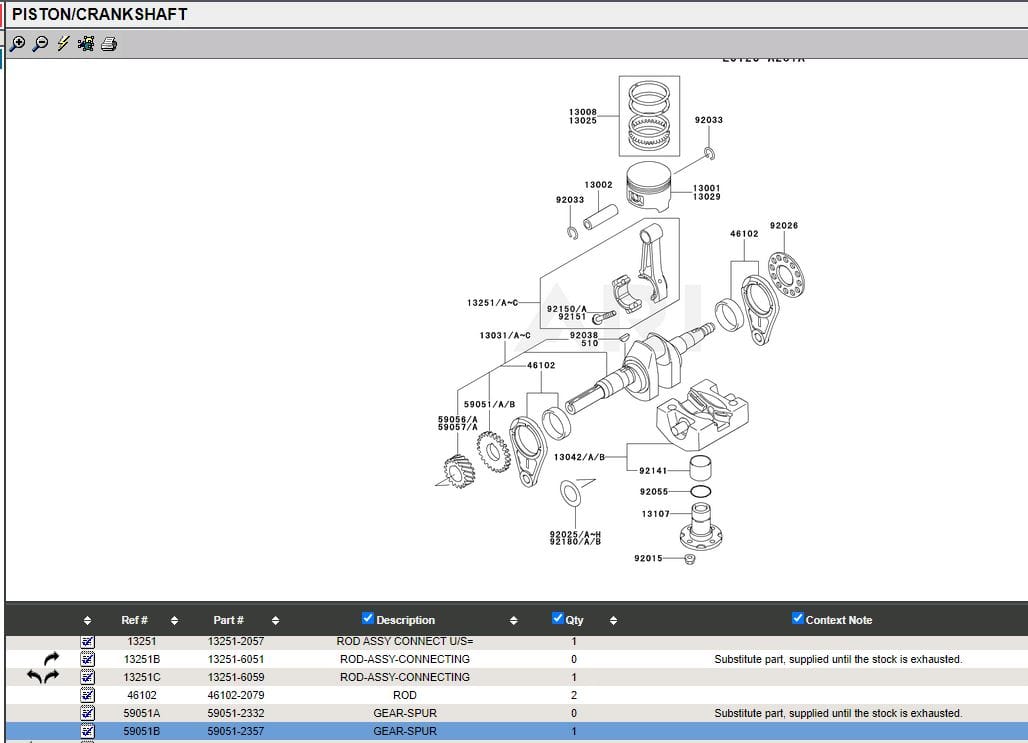
Task: Select the 59051-2357 GEAR-SPUR row
Action: (404, 731)
